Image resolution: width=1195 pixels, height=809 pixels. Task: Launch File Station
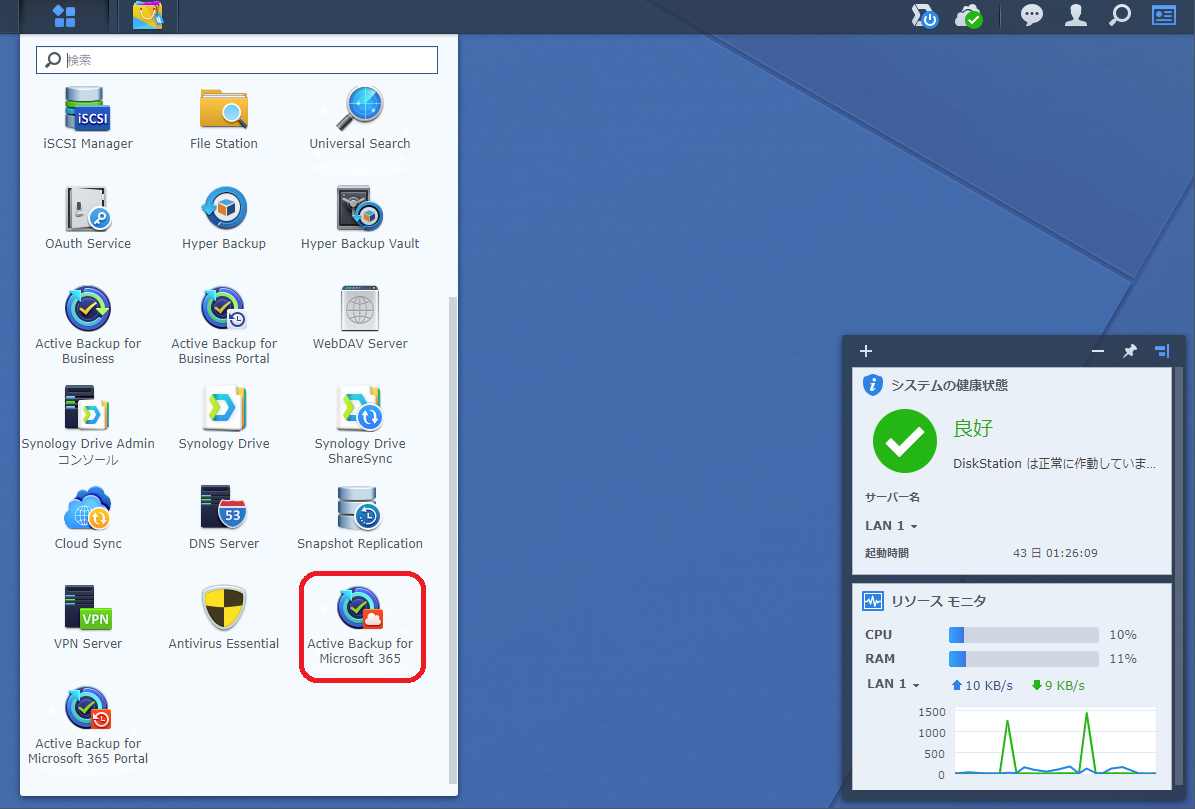pos(224,118)
